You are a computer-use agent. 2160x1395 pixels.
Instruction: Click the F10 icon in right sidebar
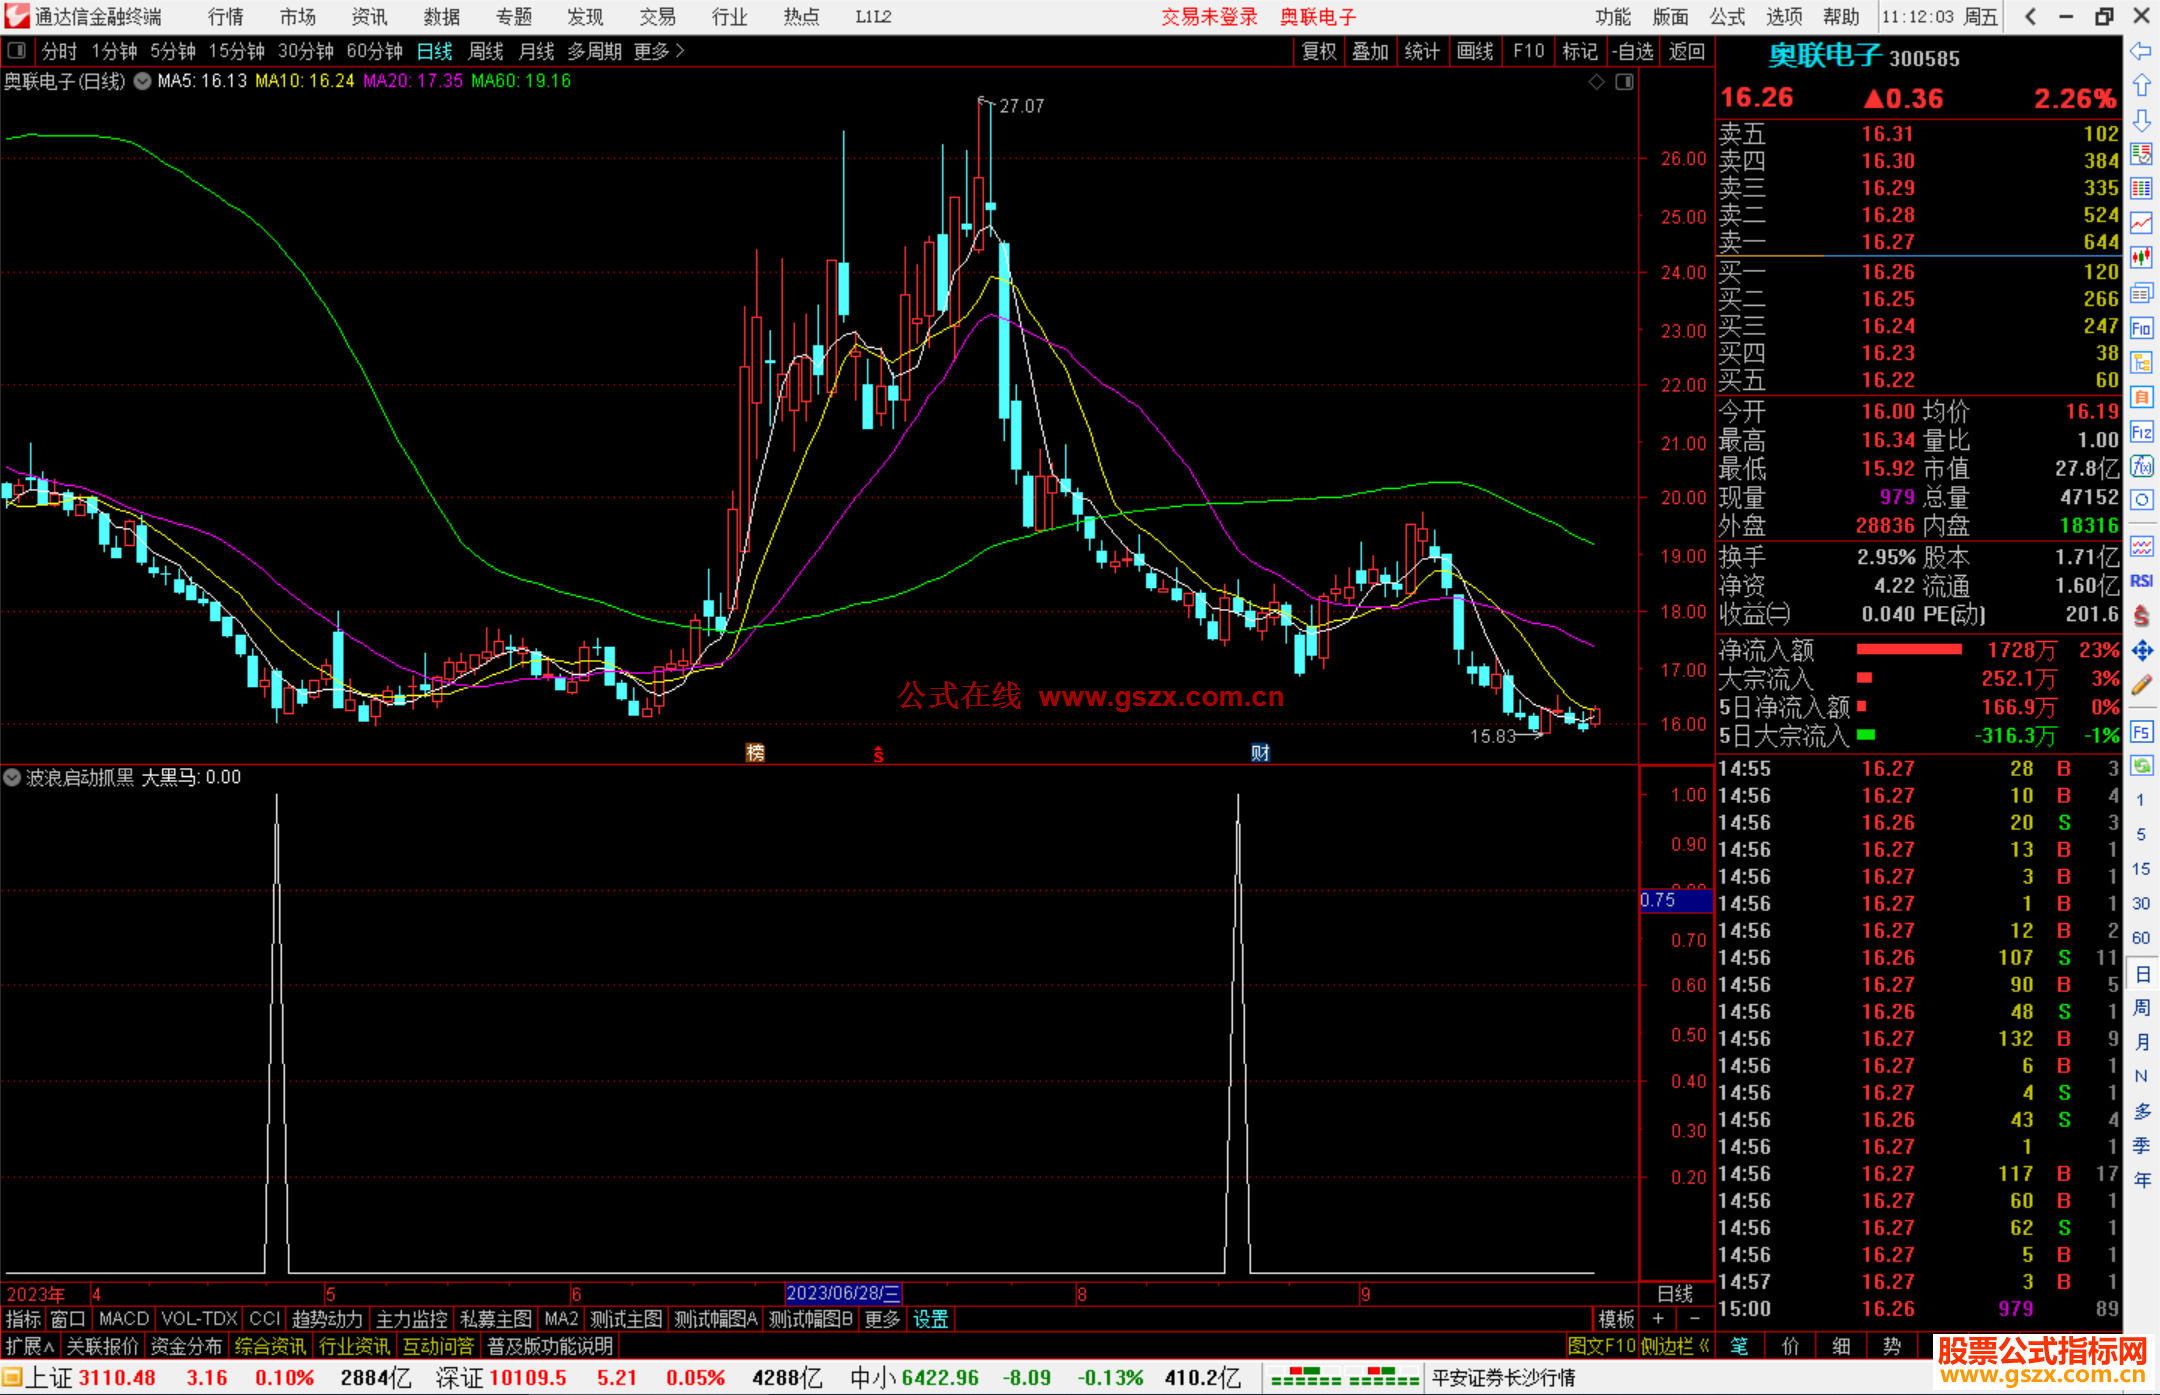(2141, 329)
